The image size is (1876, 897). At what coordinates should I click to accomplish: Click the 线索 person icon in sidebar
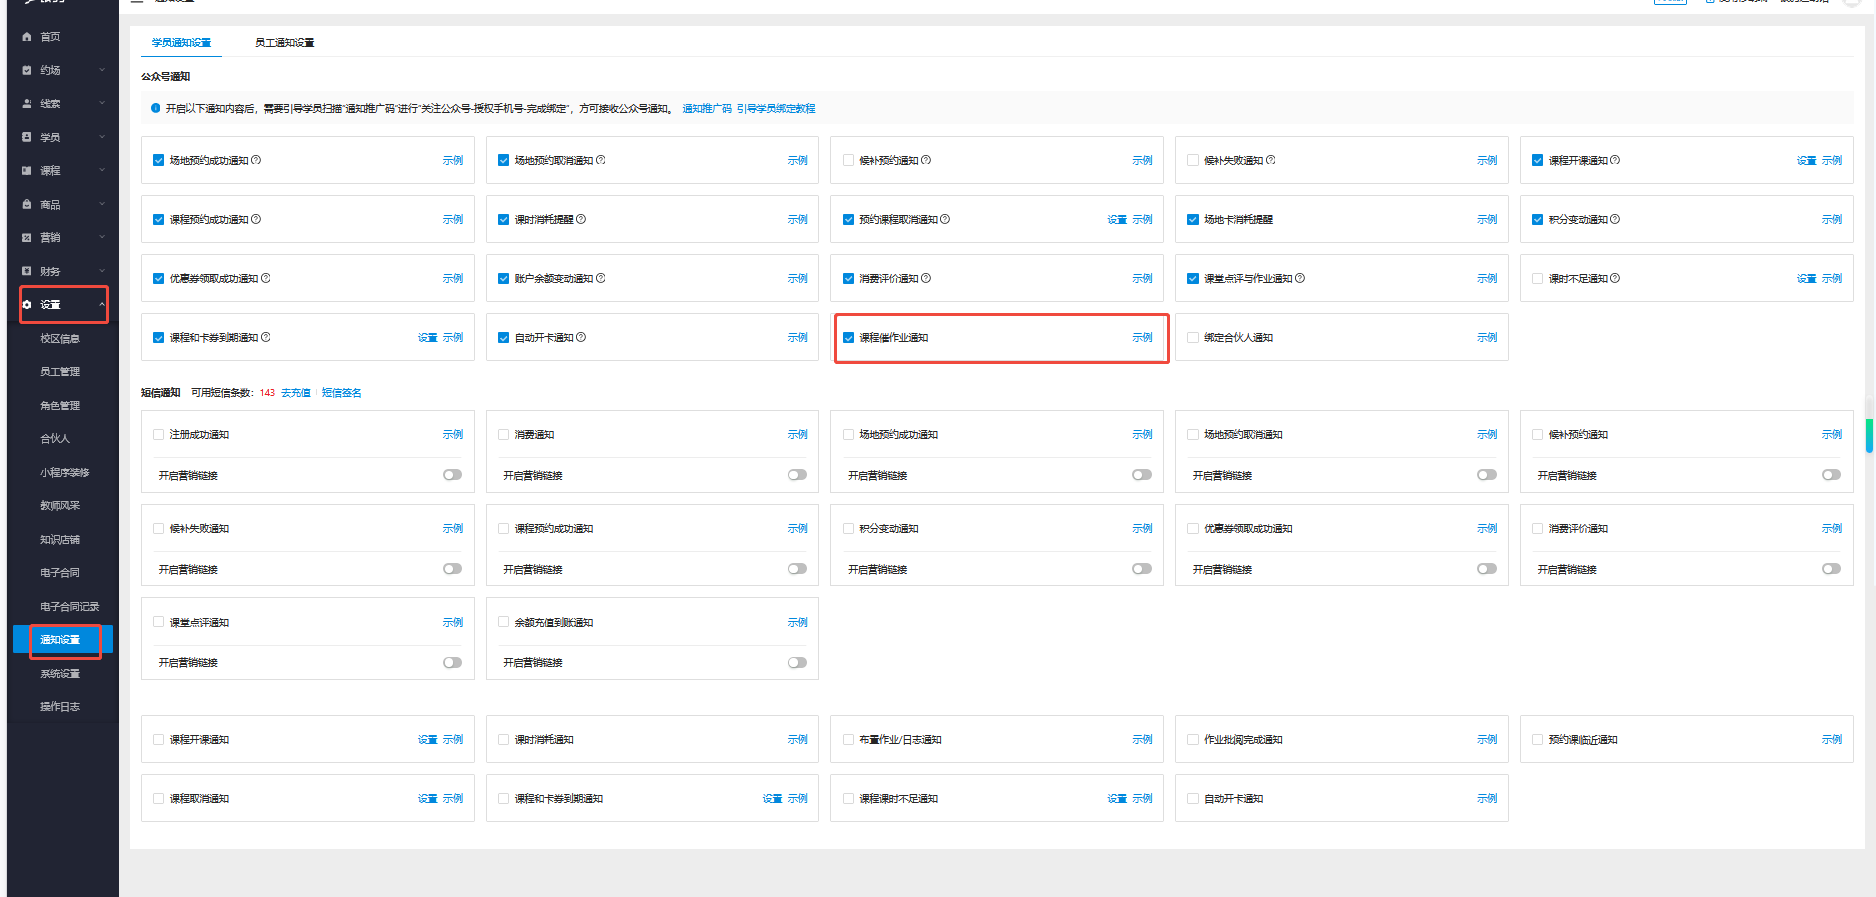[27, 104]
